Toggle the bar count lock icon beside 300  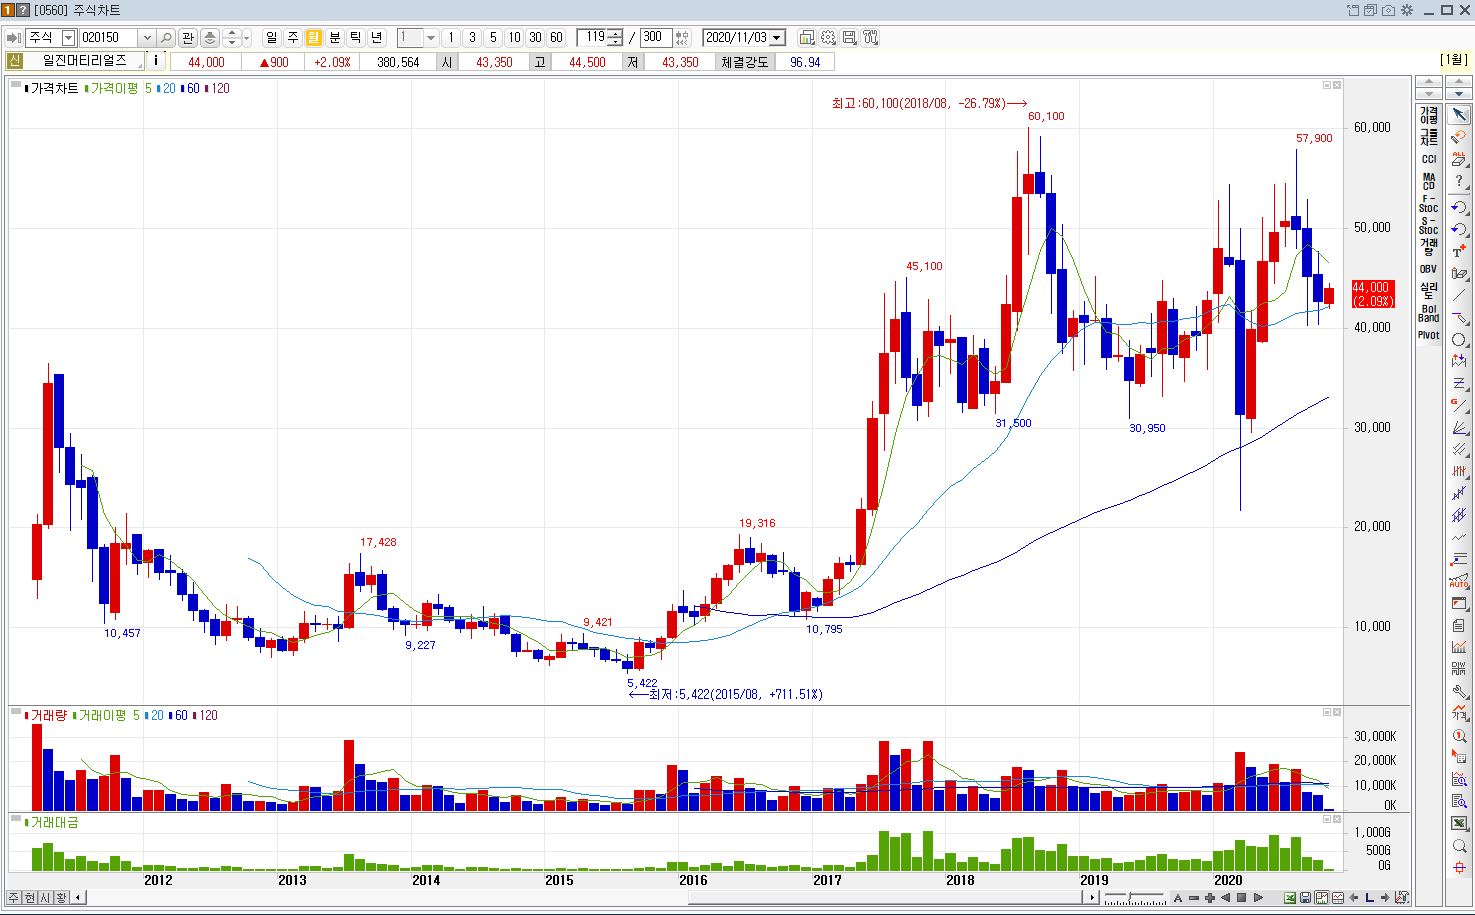tap(682, 37)
